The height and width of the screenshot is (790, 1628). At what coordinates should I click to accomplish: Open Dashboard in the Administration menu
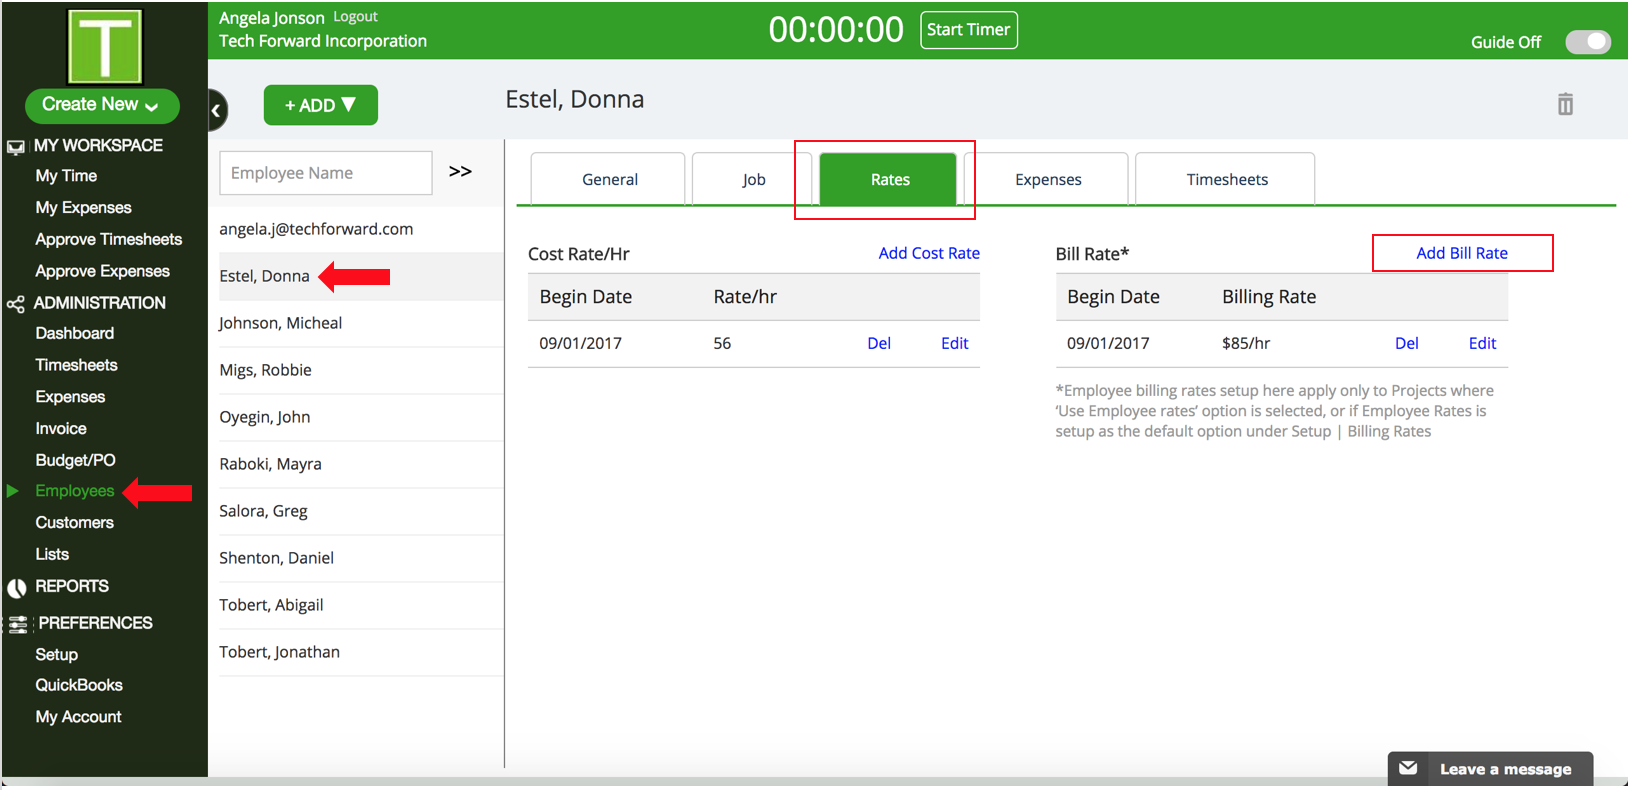coord(75,333)
